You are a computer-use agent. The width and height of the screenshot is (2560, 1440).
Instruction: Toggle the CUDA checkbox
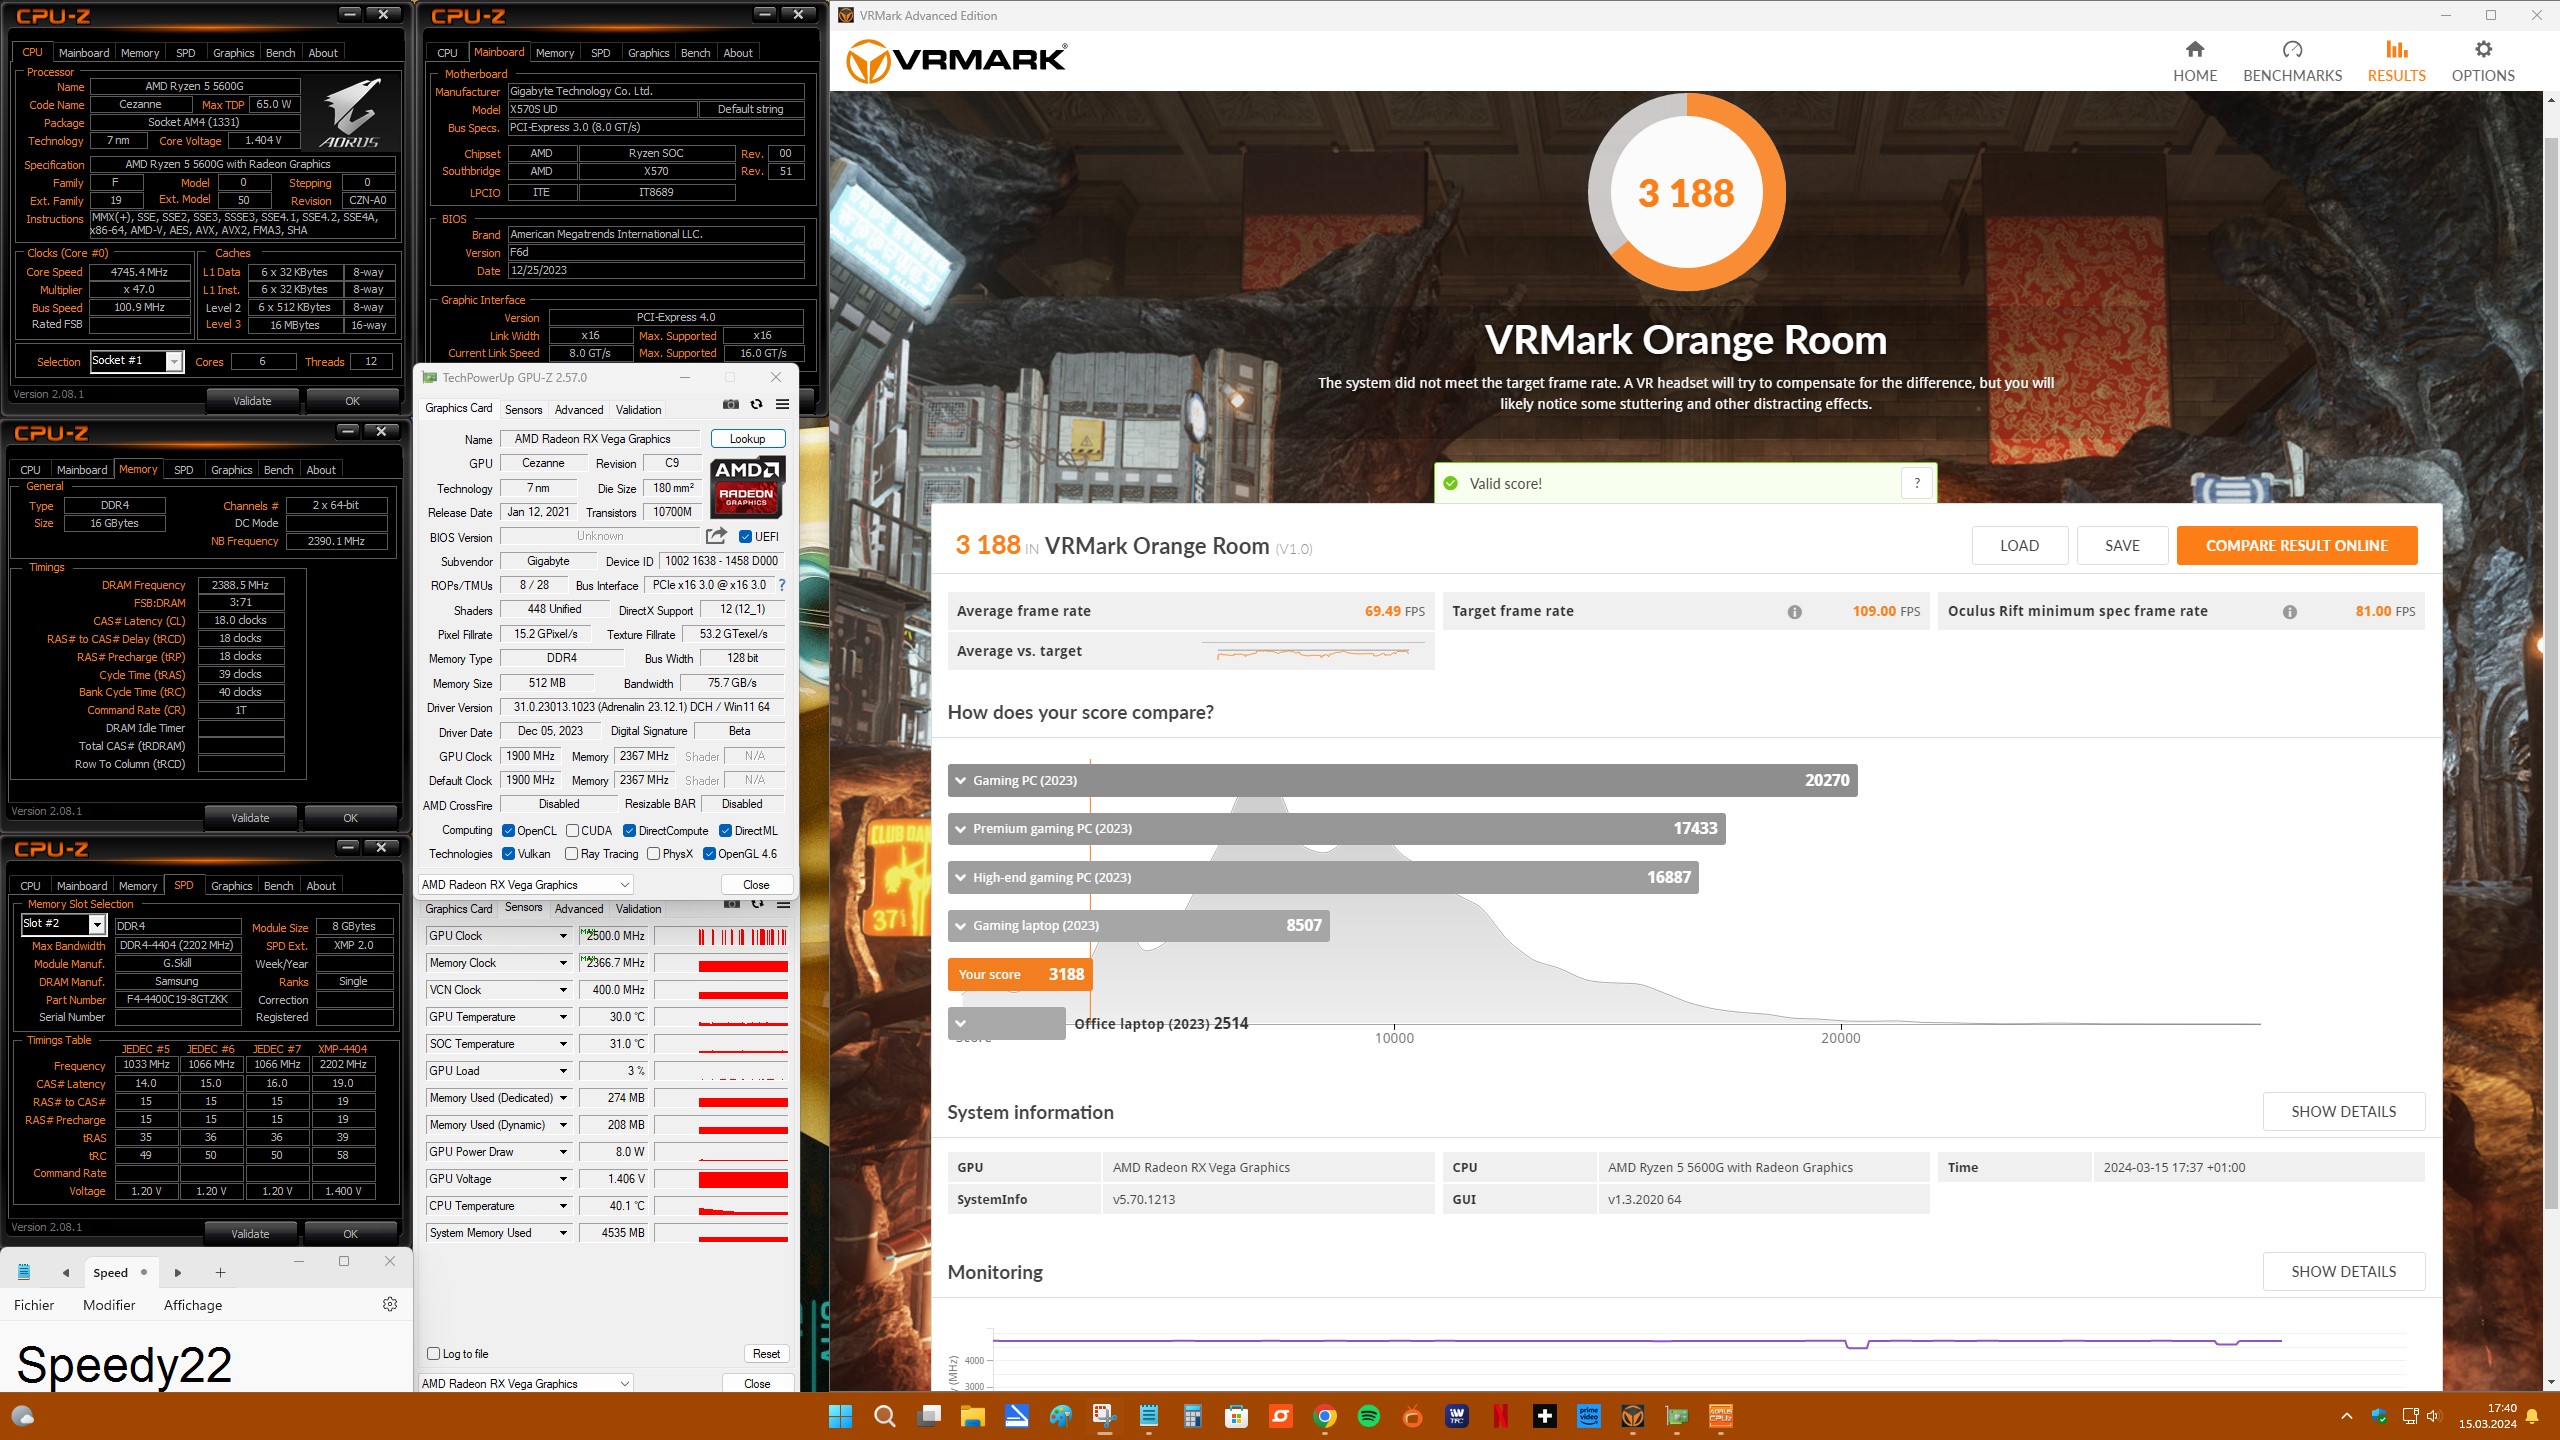point(572,831)
